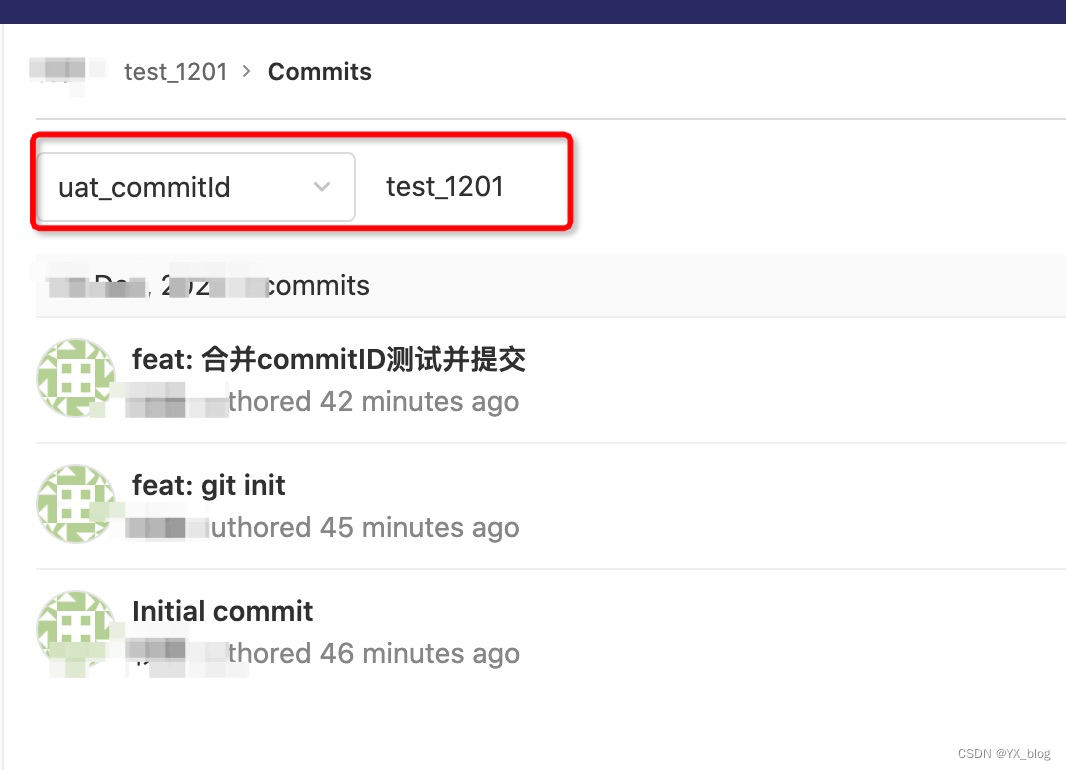This screenshot has width=1066, height=770.
Task: Select the Commits breadcrumb item
Action: [319, 71]
